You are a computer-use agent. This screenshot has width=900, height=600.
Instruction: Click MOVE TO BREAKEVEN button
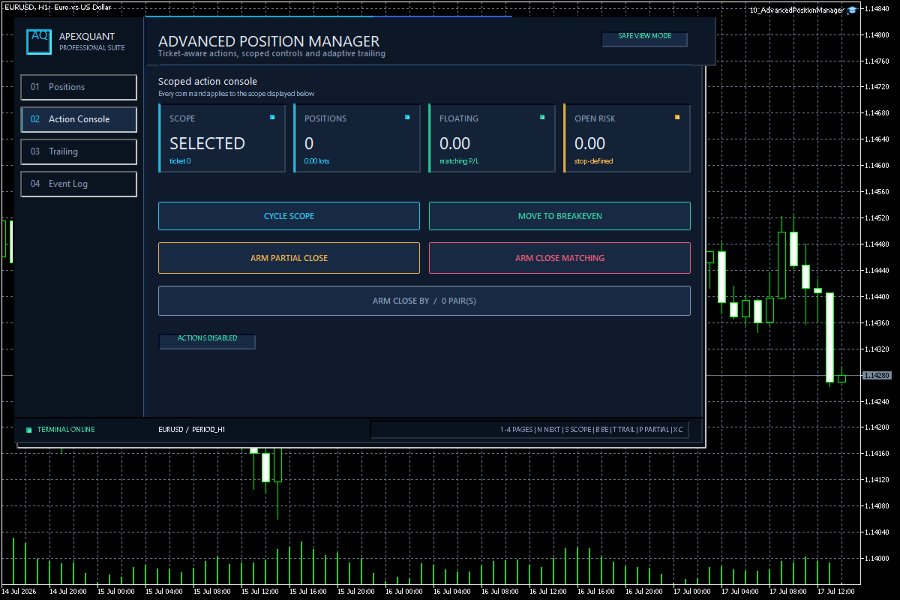pos(560,216)
